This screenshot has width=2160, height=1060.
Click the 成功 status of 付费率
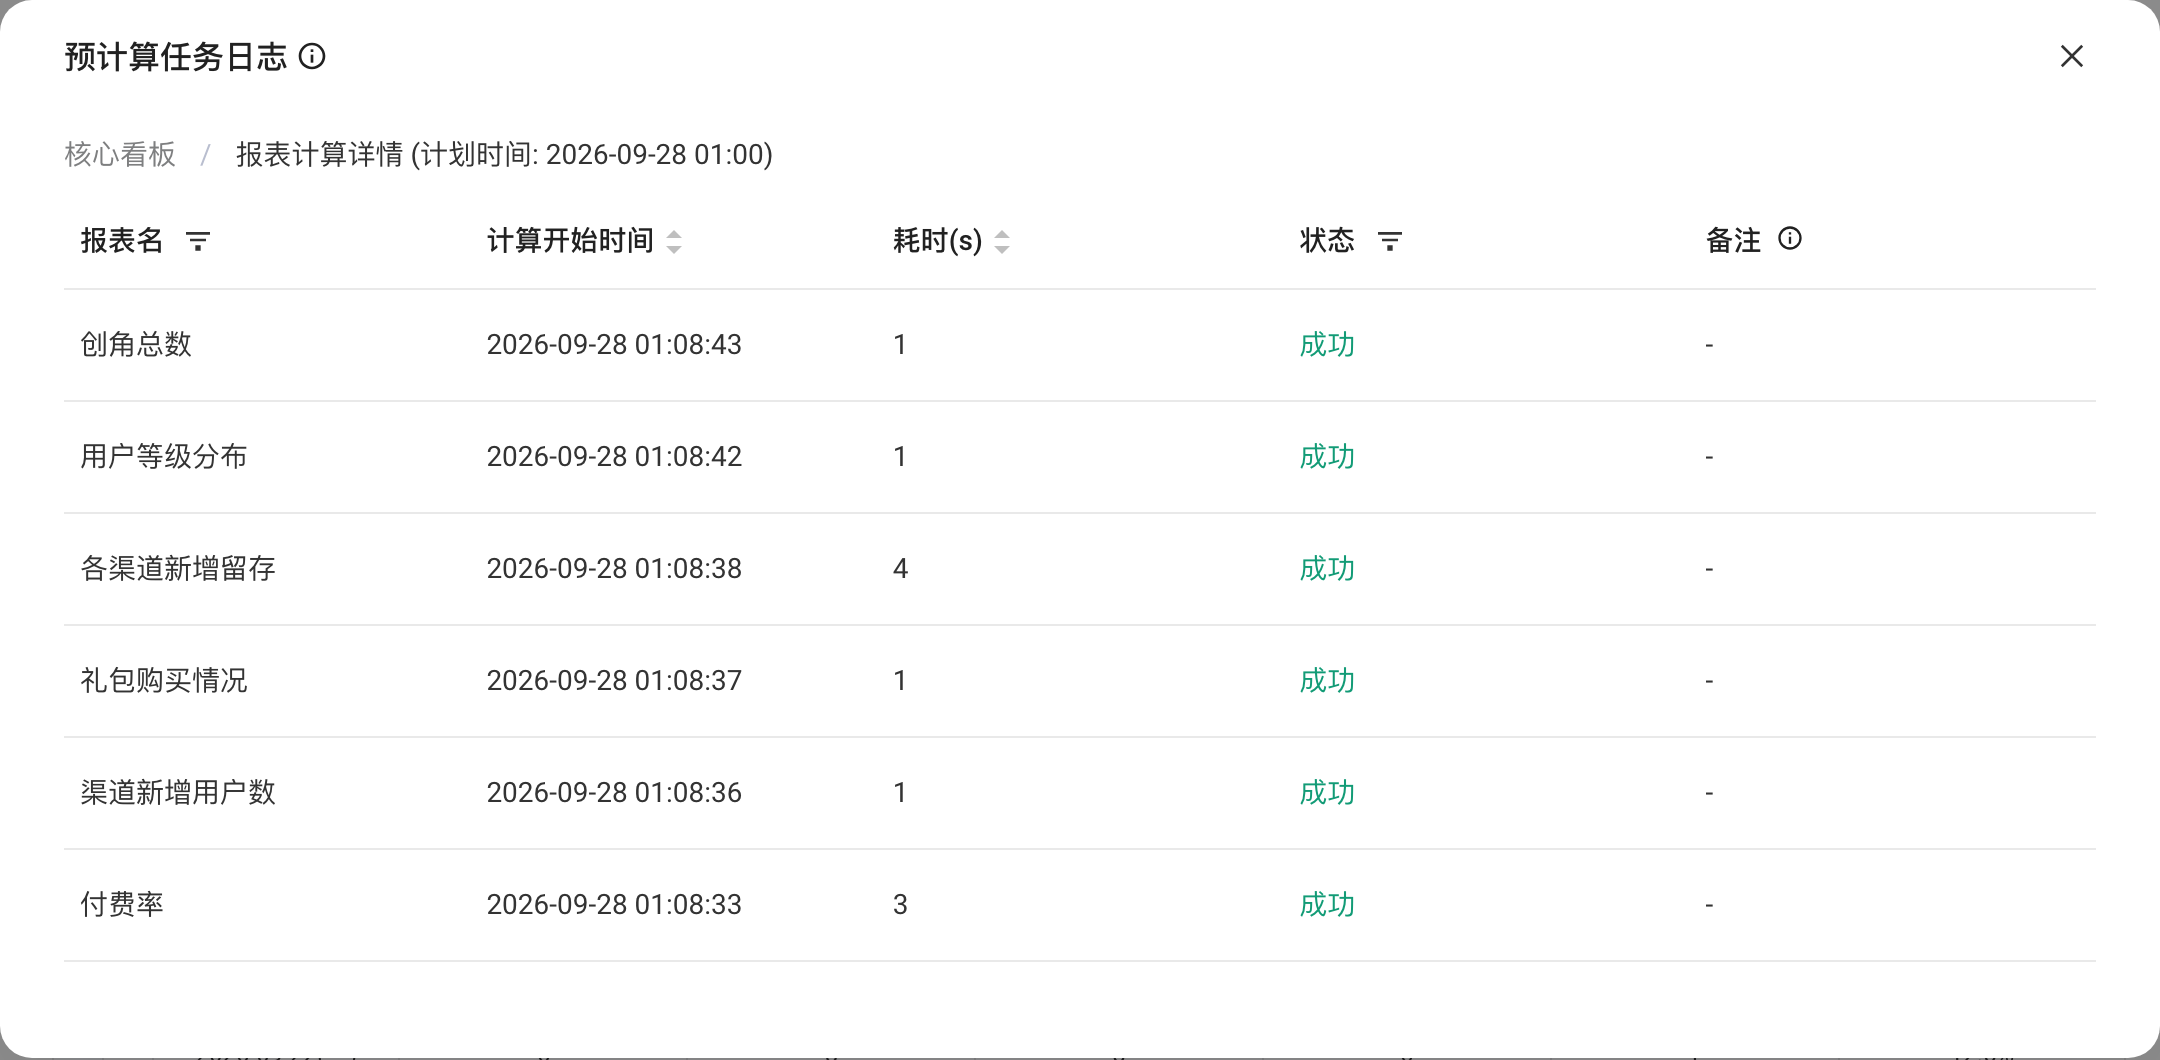coord(1327,905)
